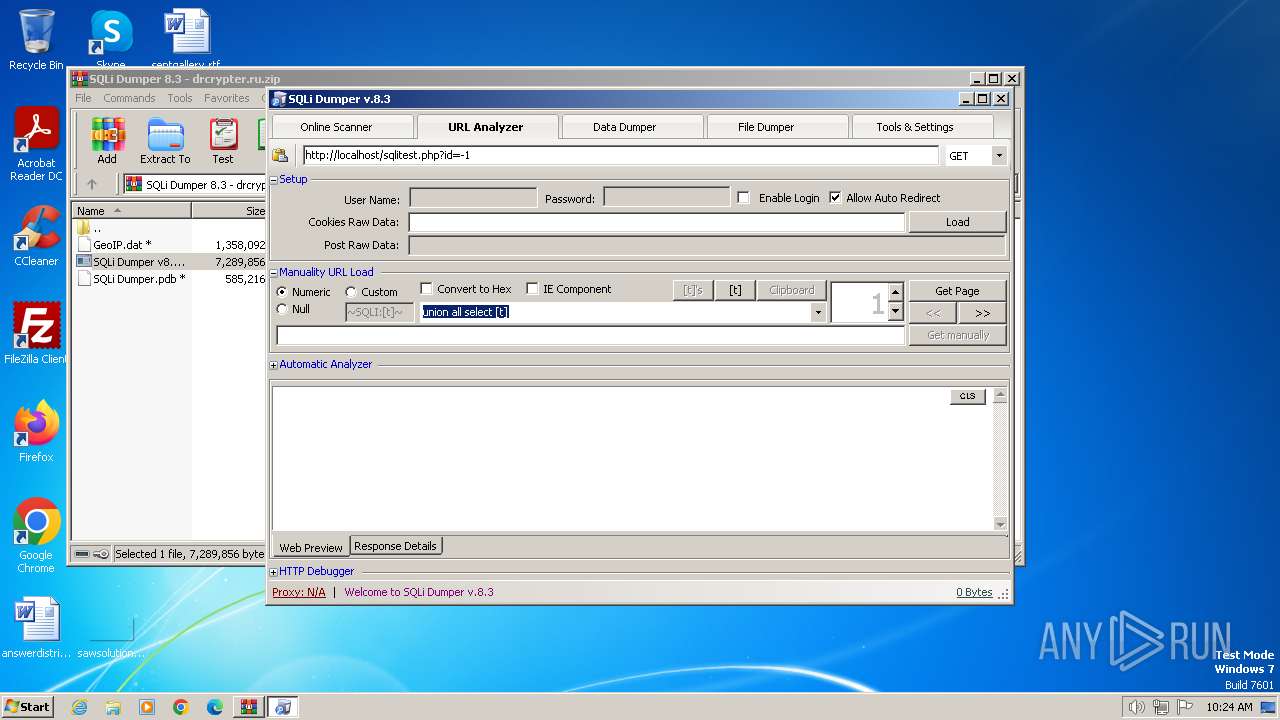The height and width of the screenshot is (720, 1280).
Task: Select the Numeric radio button
Action: point(282,292)
